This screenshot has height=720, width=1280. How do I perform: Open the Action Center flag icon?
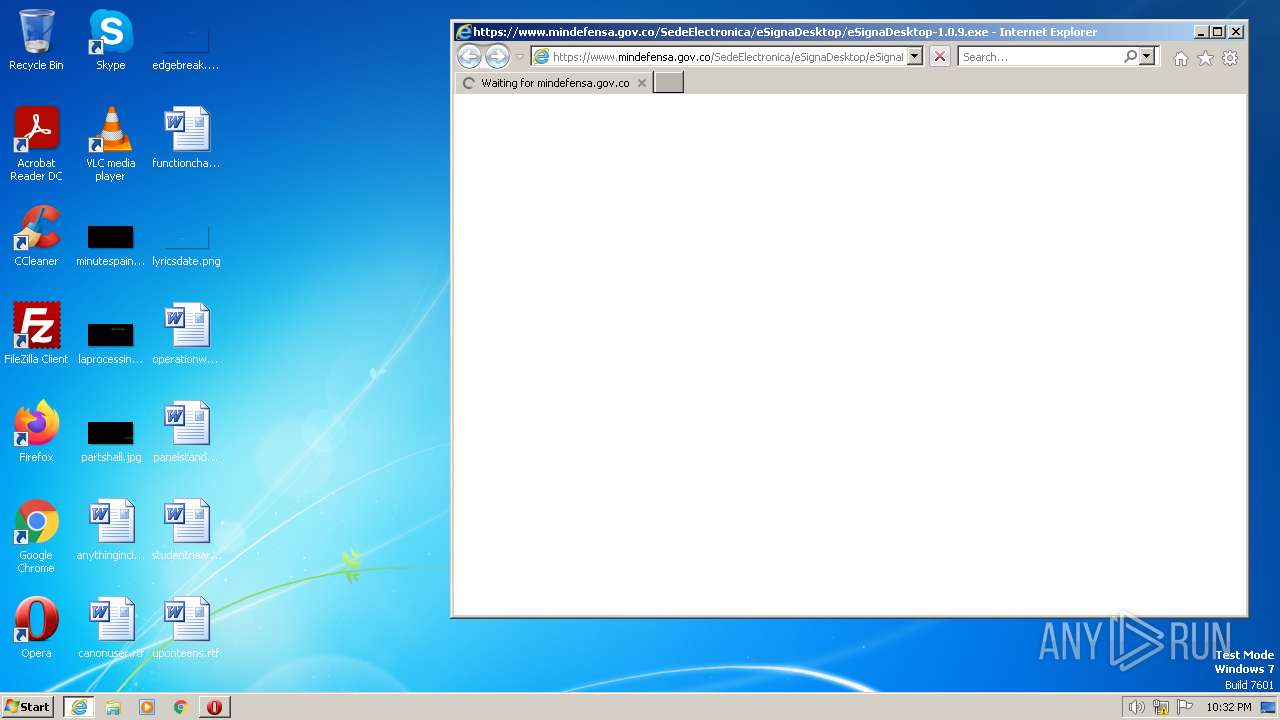(1185, 707)
